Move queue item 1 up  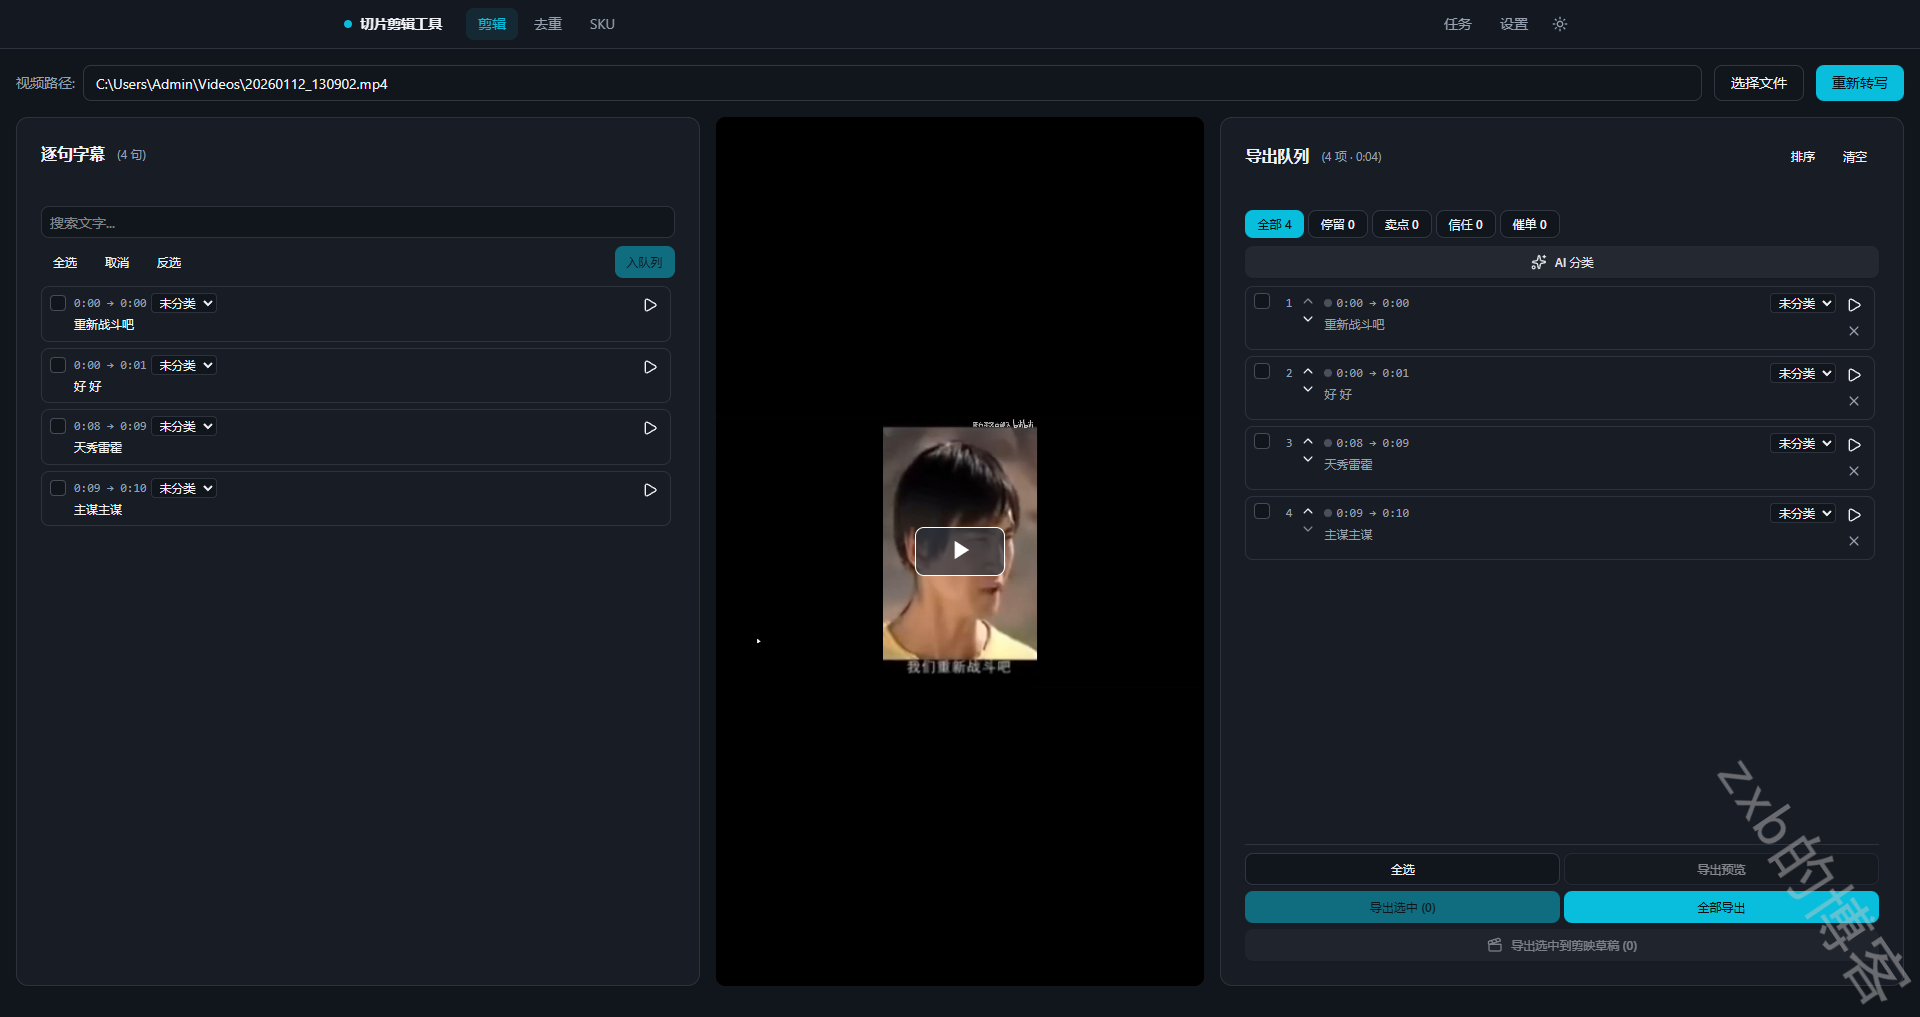point(1308,301)
